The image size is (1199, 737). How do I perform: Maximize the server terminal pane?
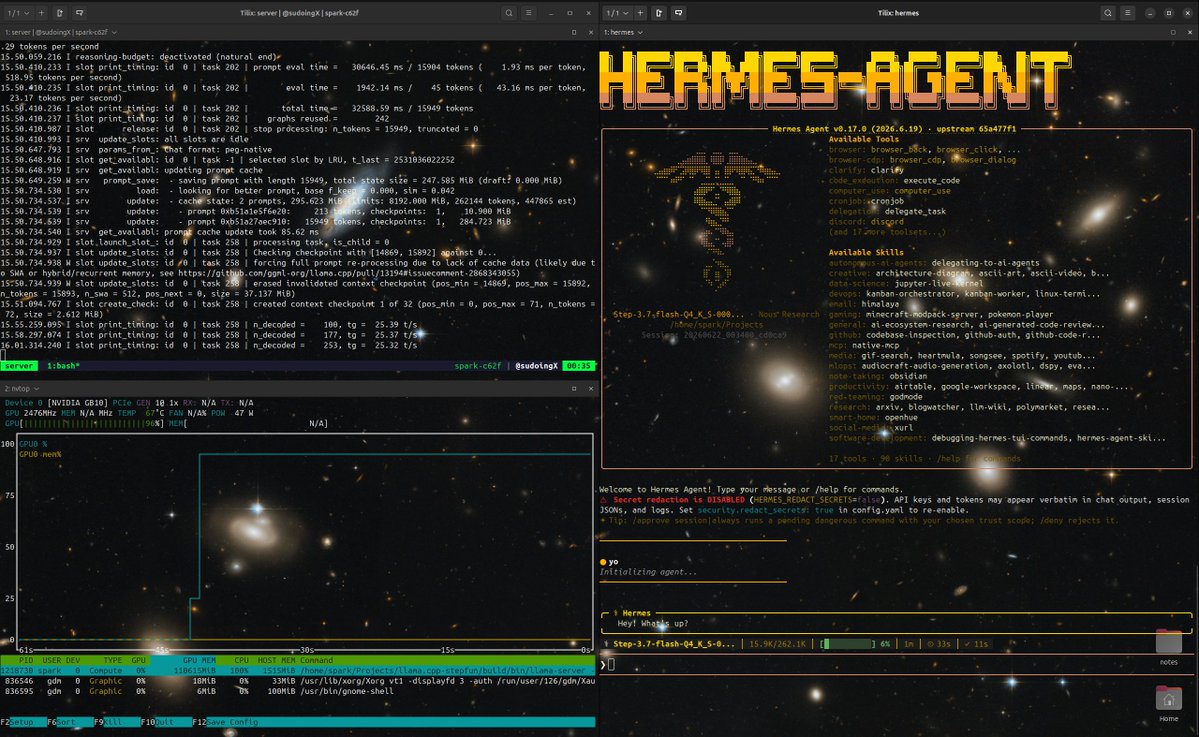574,33
